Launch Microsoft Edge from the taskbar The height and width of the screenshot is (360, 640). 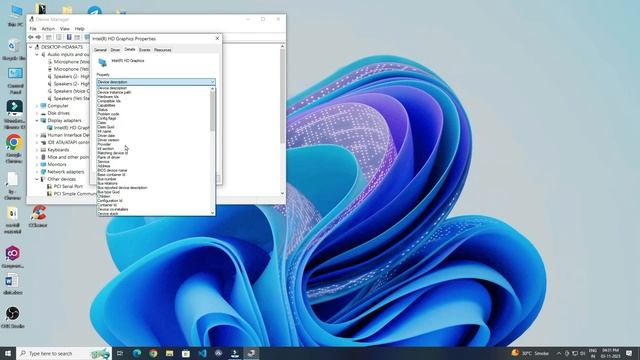click(x=137, y=353)
